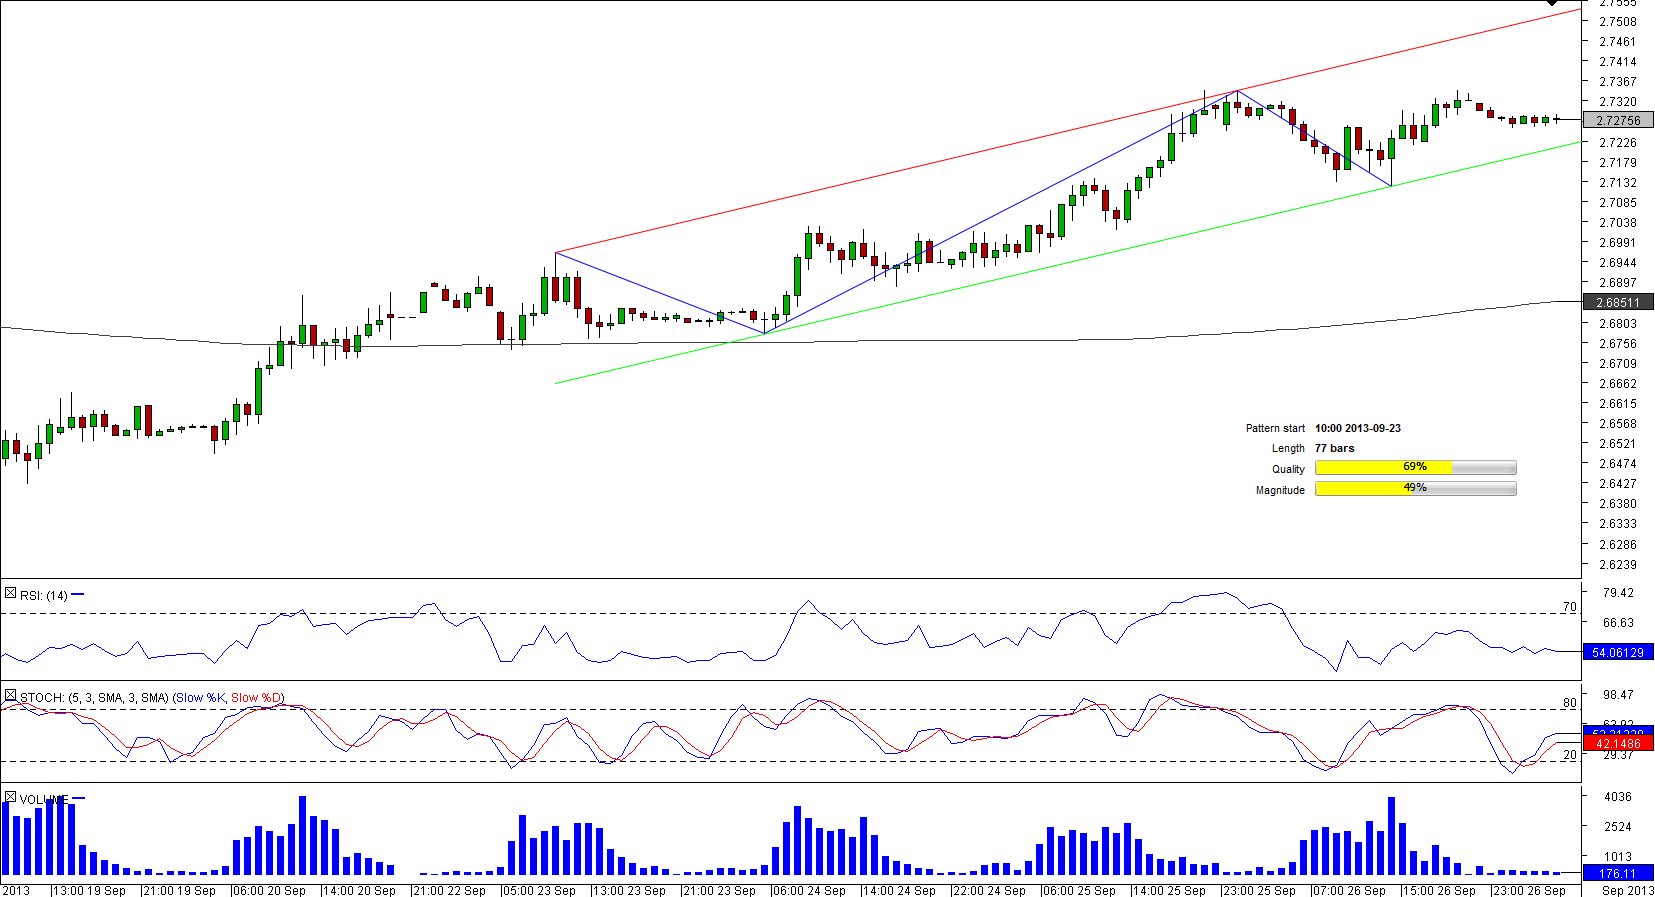Click the volume axis 2524 label
Screen dimensions: 1655x897
[1618, 827]
